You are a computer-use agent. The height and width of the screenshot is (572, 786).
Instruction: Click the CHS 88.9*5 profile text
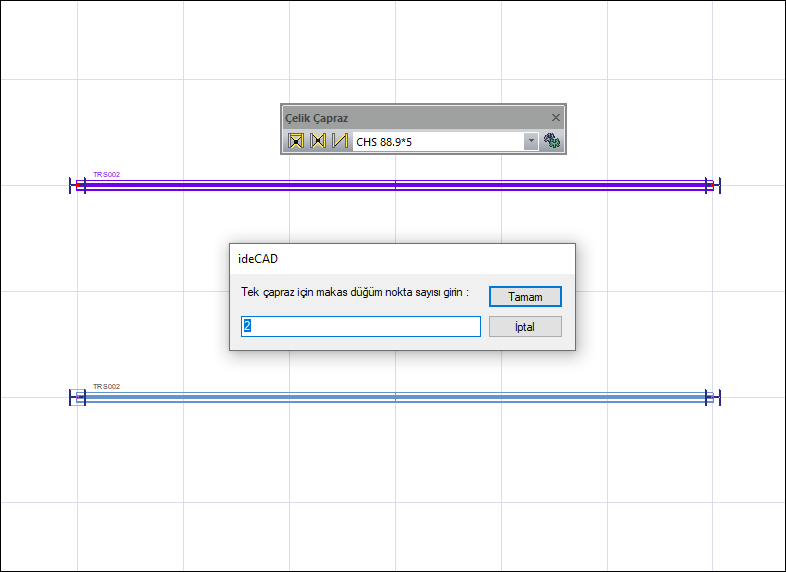pos(384,142)
